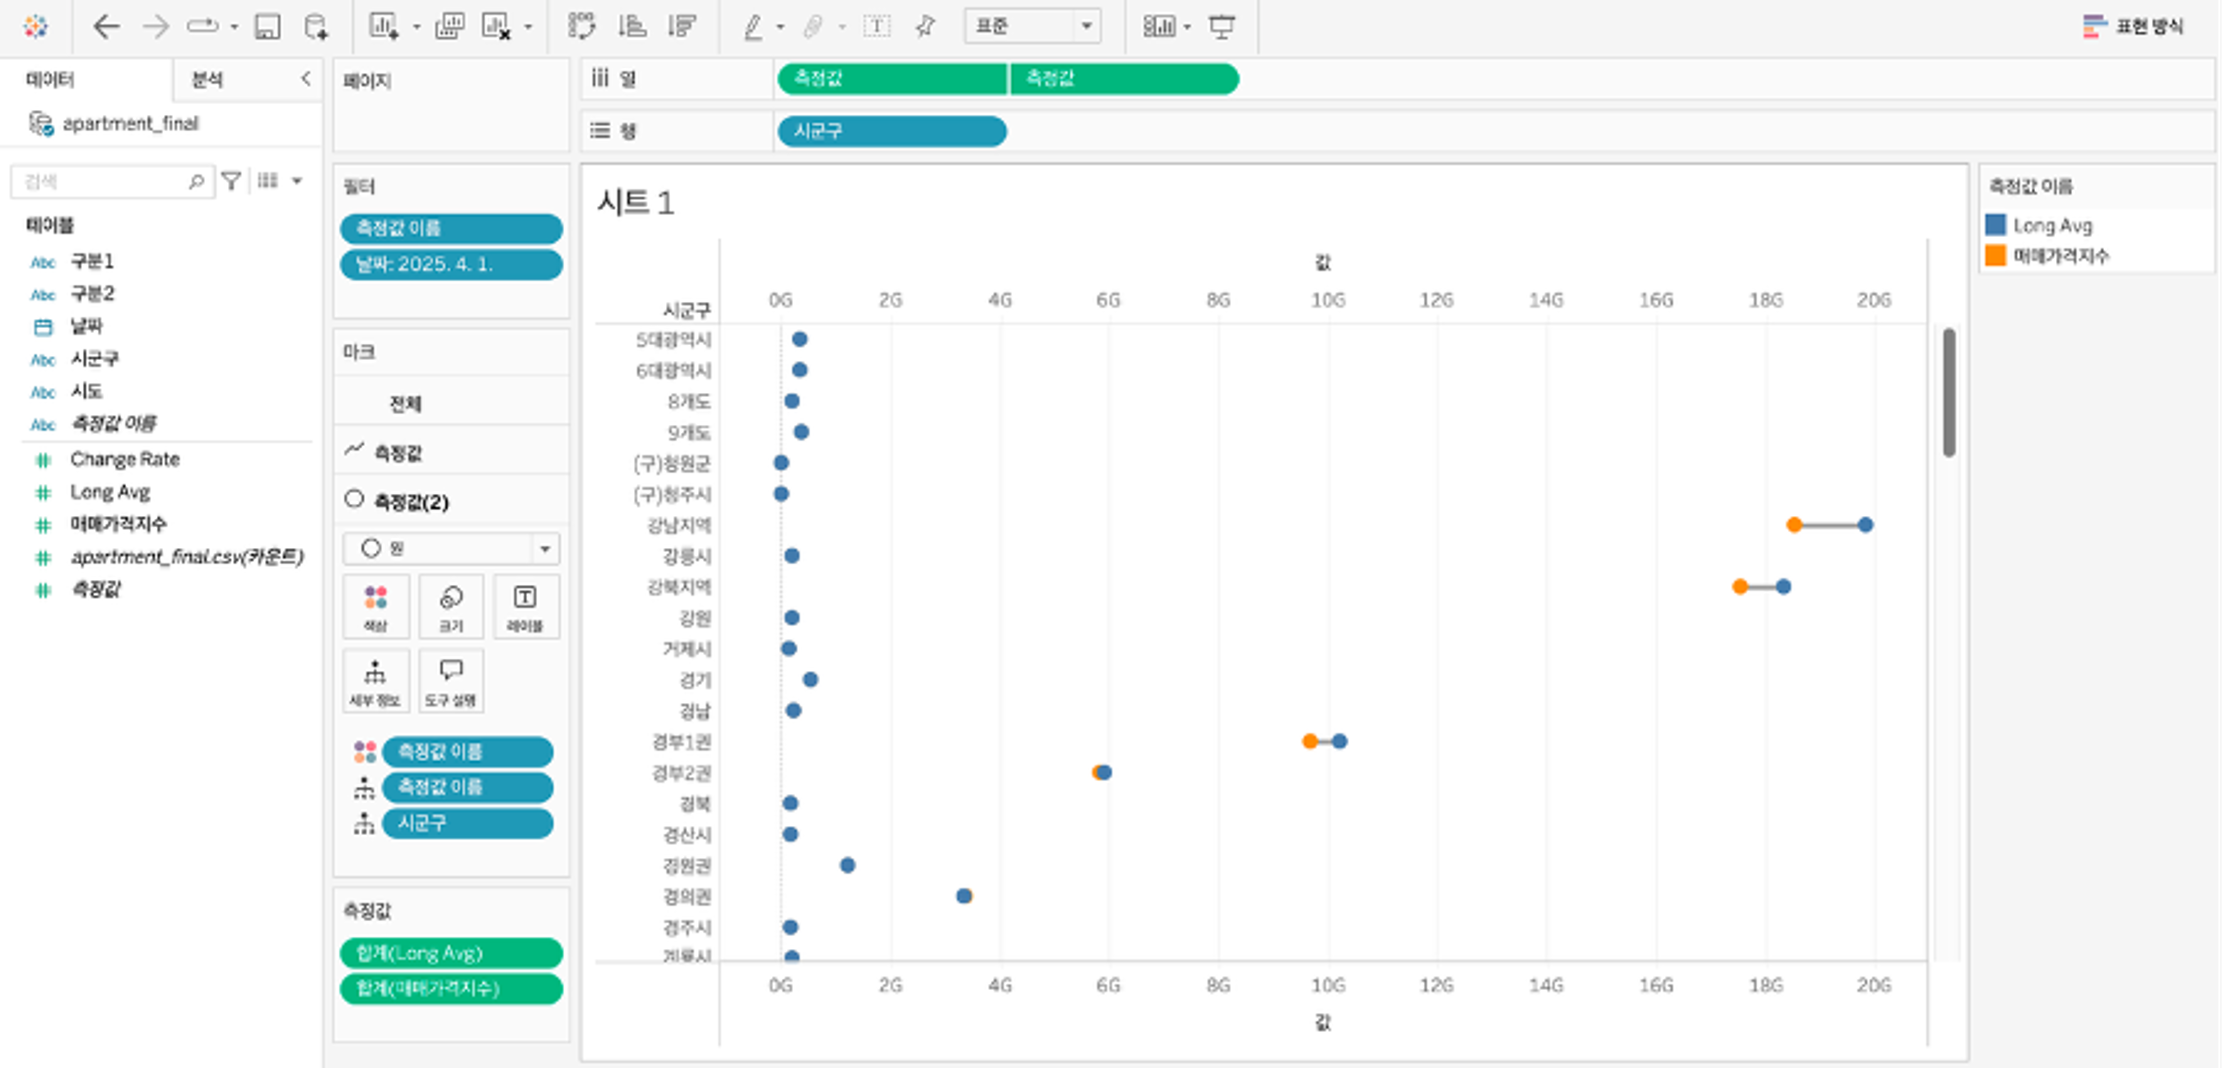Image resolution: width=2224 pixels, height=1068 pixels.
Task: Toggle mark labels with the T icon
Action: tap(877, 27)
